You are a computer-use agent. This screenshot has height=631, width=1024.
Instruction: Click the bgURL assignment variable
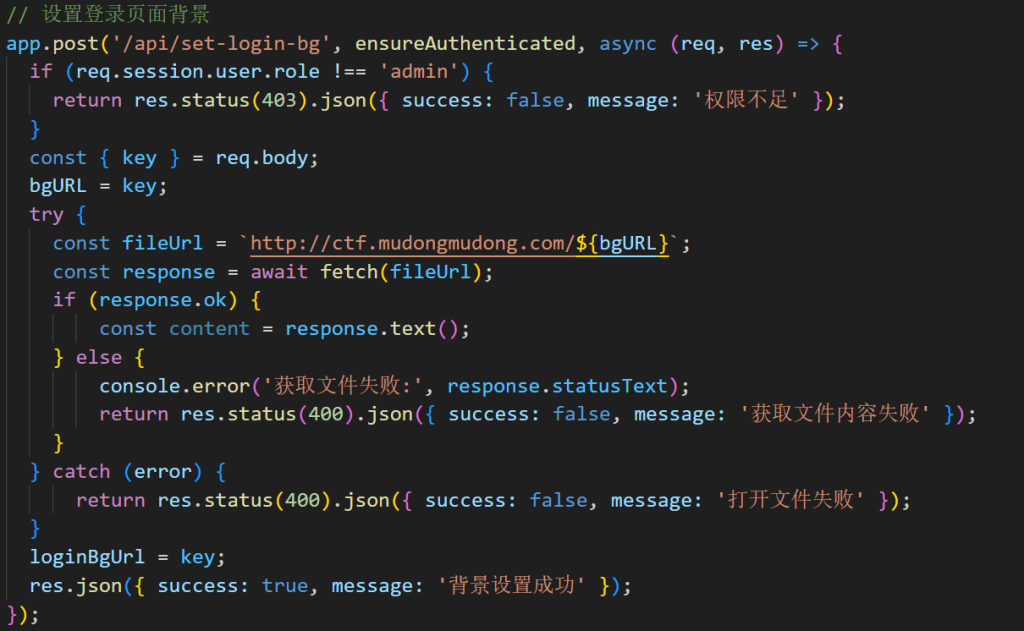coord(57,186)
